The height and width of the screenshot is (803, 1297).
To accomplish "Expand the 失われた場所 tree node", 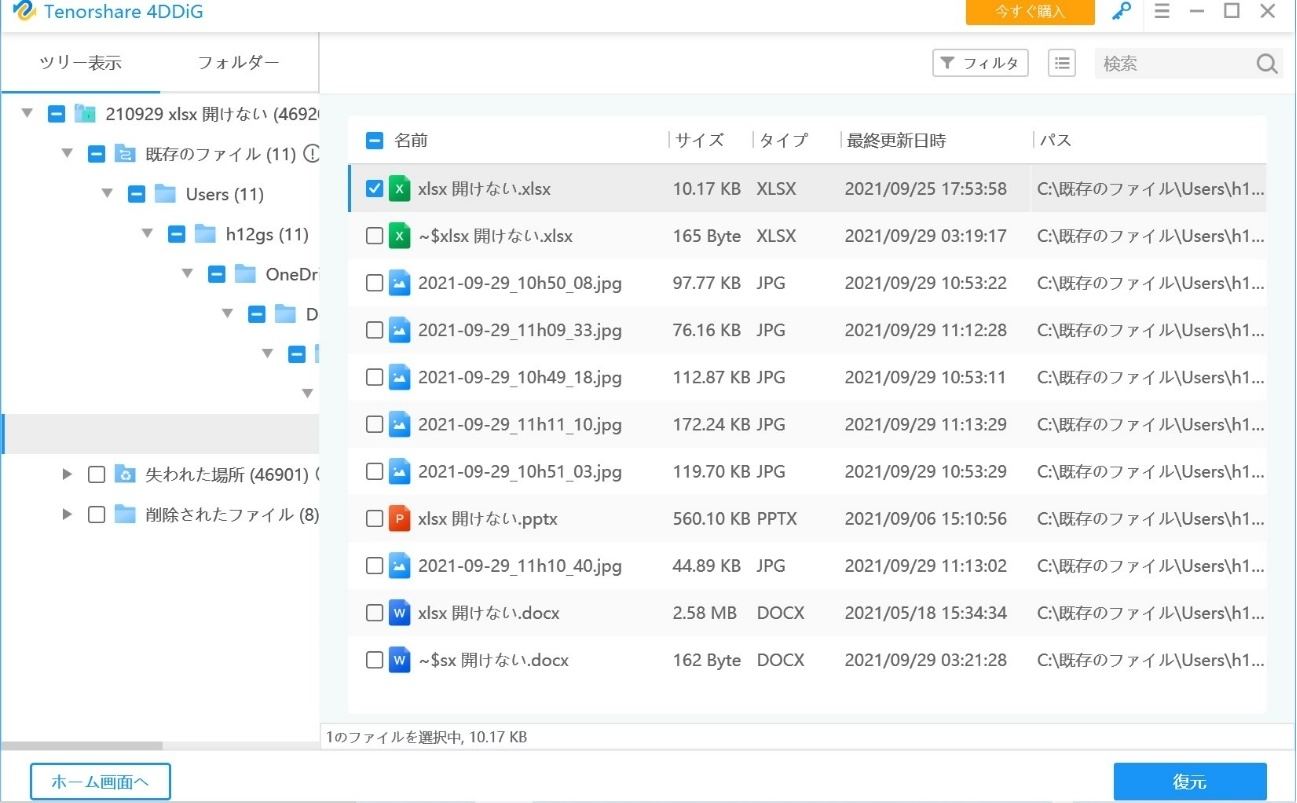I will pos(67,474).
